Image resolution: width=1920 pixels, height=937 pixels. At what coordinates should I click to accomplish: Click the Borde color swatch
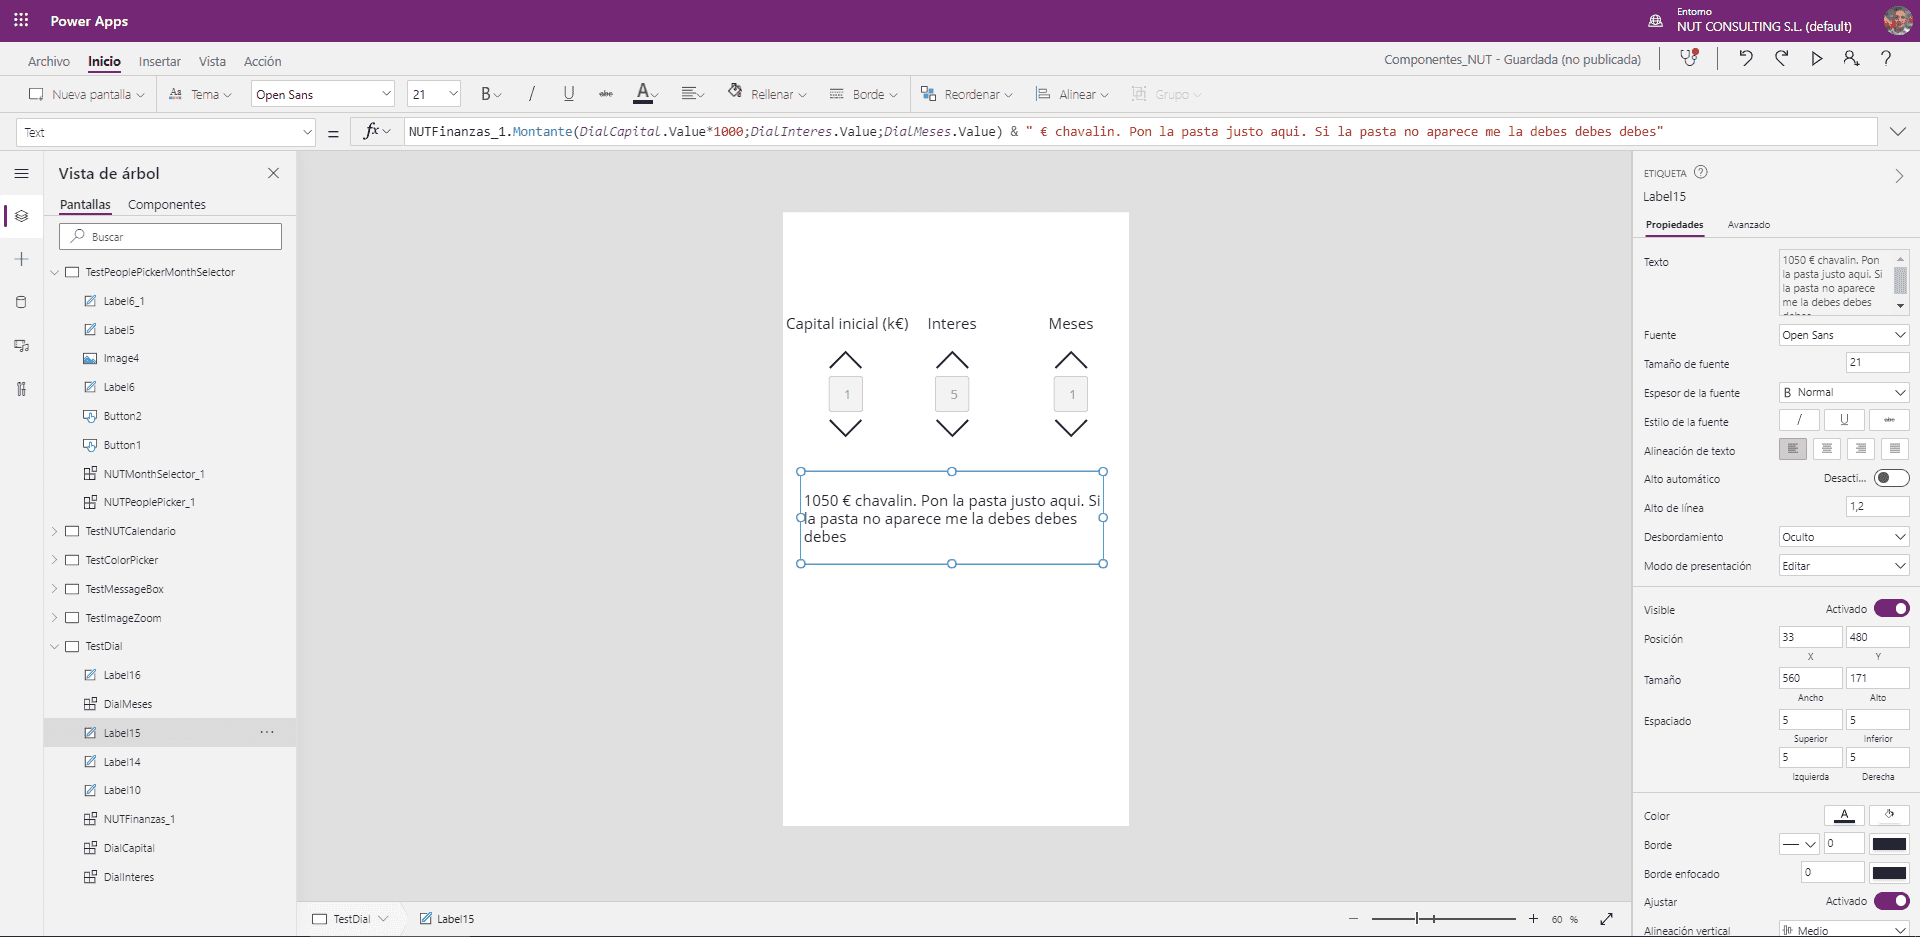click(1889, 844)
